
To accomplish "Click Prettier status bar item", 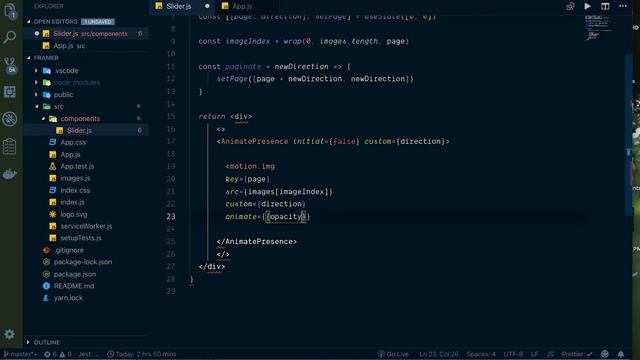I will pos(577,354).
